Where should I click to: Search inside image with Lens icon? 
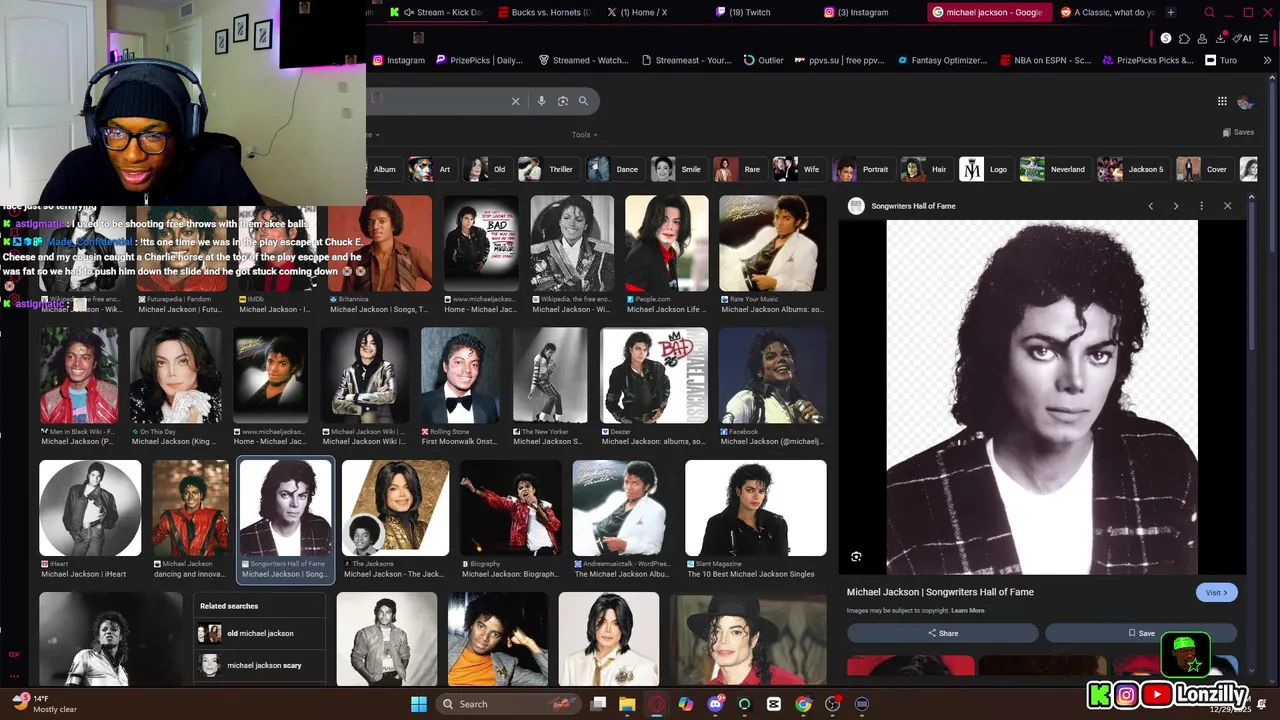856,557
